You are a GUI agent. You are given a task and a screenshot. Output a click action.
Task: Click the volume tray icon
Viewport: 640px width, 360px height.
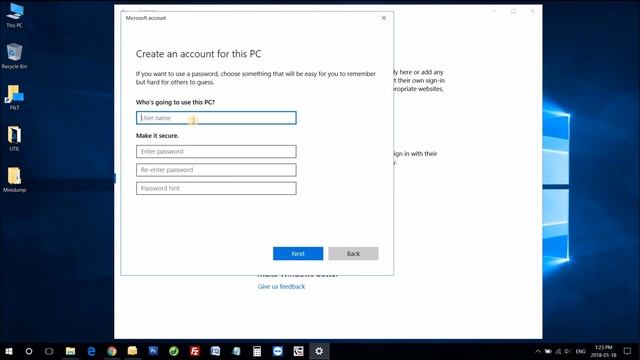[x=567, y=351]
